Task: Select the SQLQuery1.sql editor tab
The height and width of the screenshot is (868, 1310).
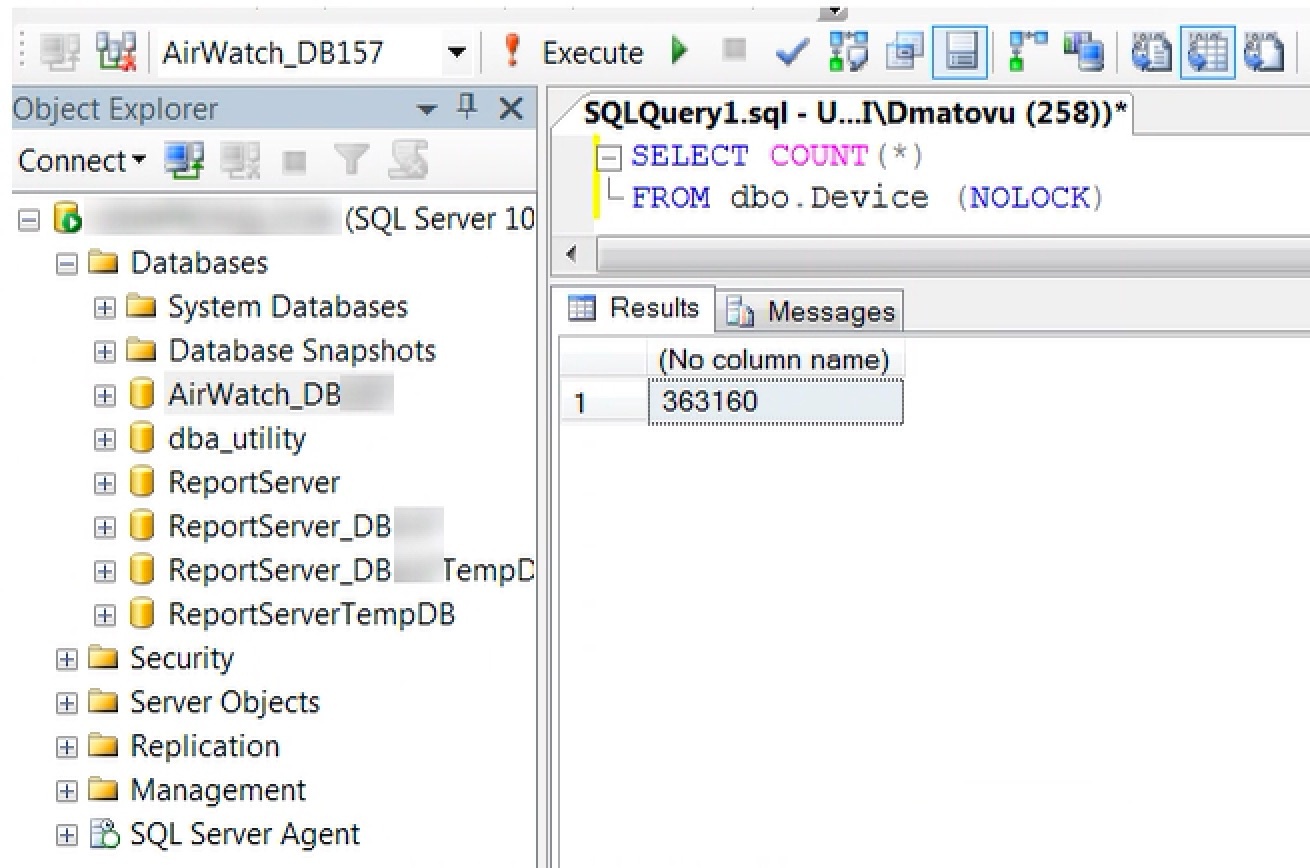Action: point(853,113)
